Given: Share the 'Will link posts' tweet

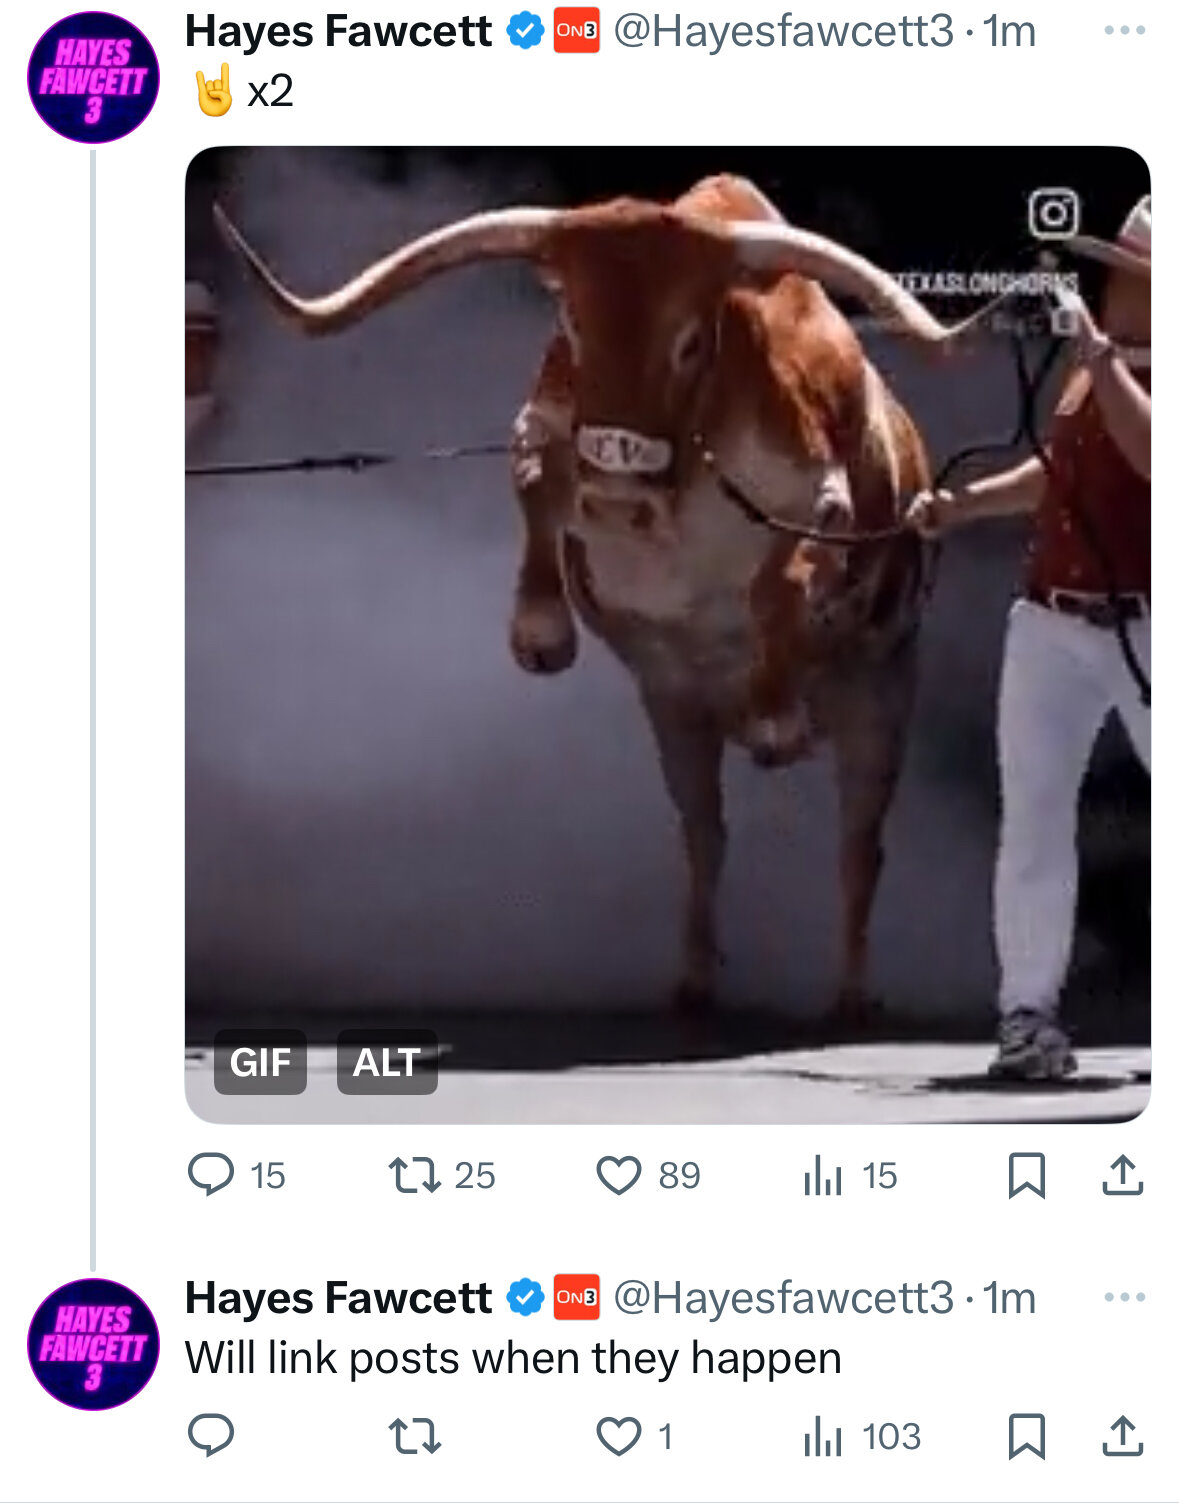Looking at the screenshot, I should (1122, 1436).
